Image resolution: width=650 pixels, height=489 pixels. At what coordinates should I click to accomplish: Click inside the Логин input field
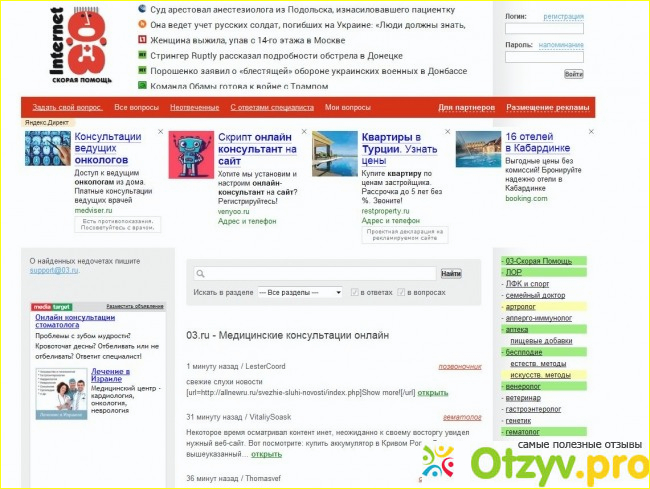click(x=544, y=29)
